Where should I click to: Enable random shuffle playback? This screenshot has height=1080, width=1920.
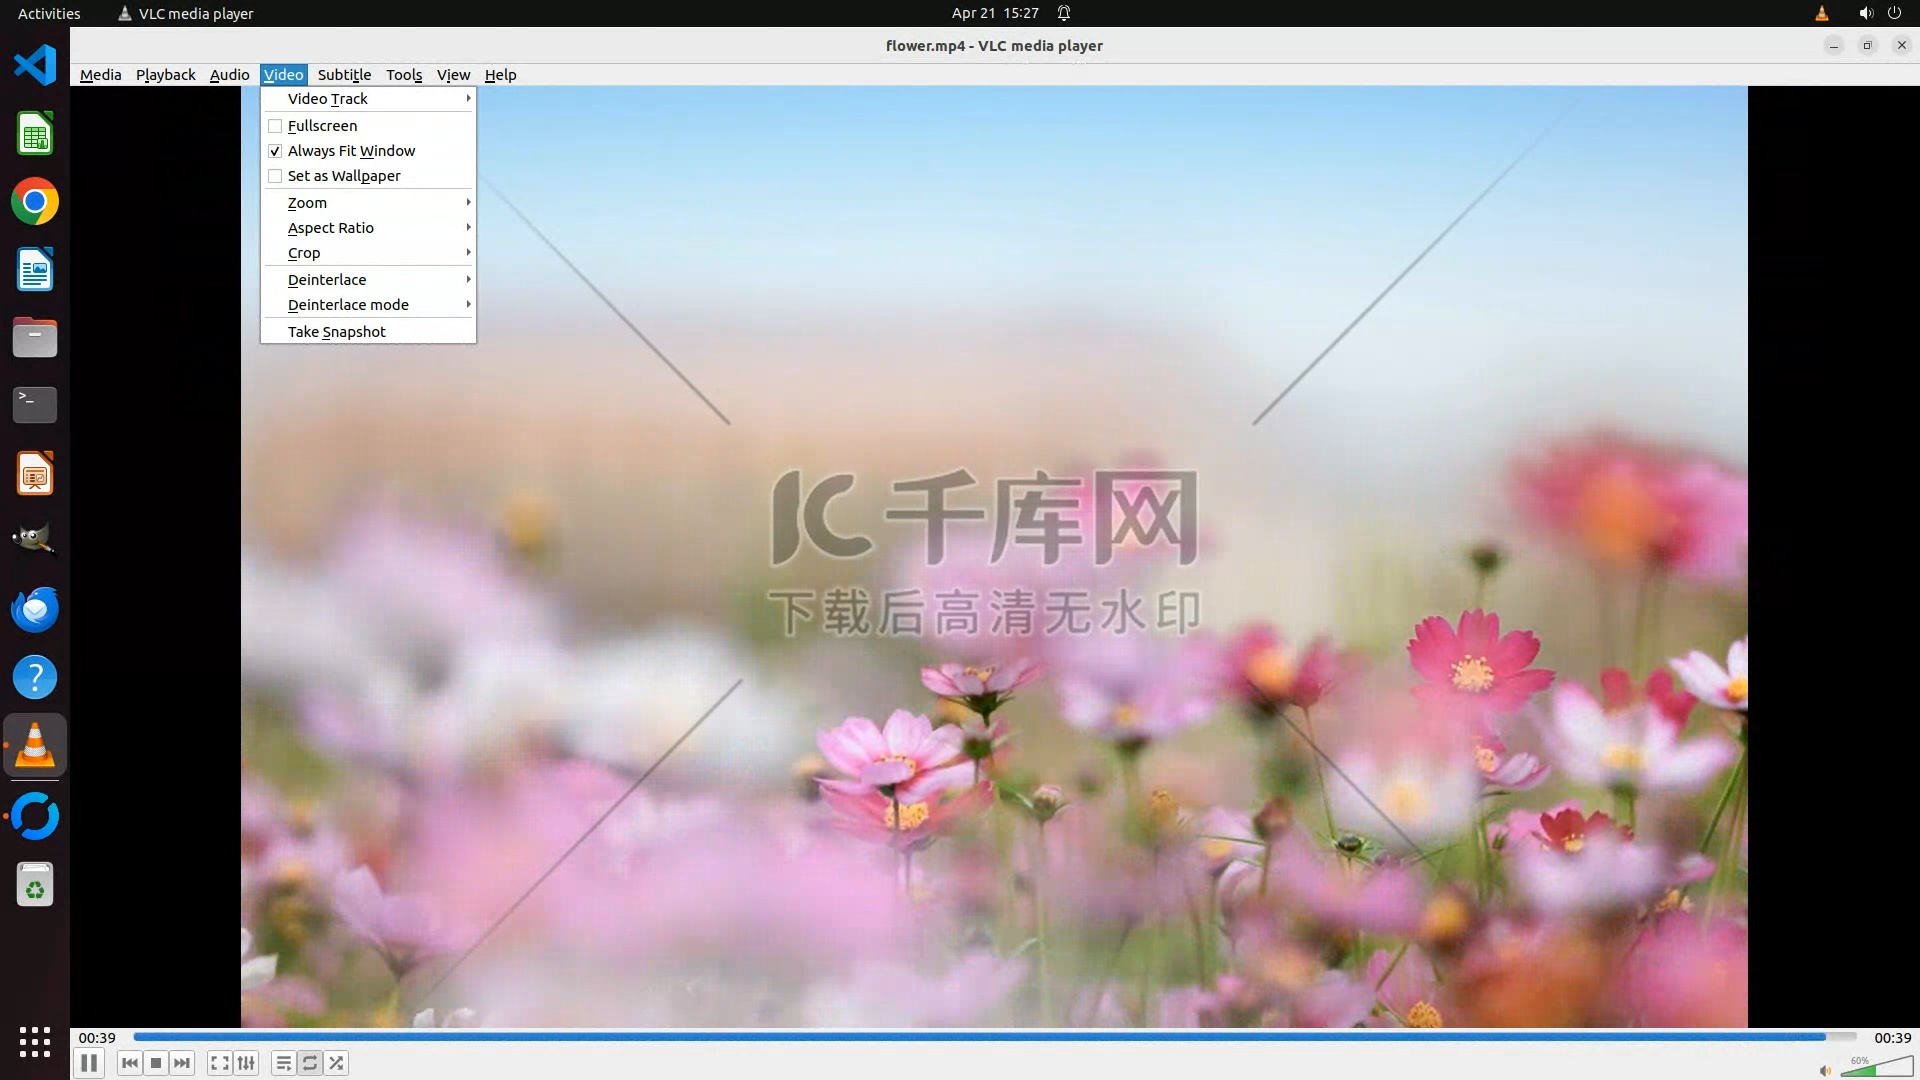pos(337,1063)
